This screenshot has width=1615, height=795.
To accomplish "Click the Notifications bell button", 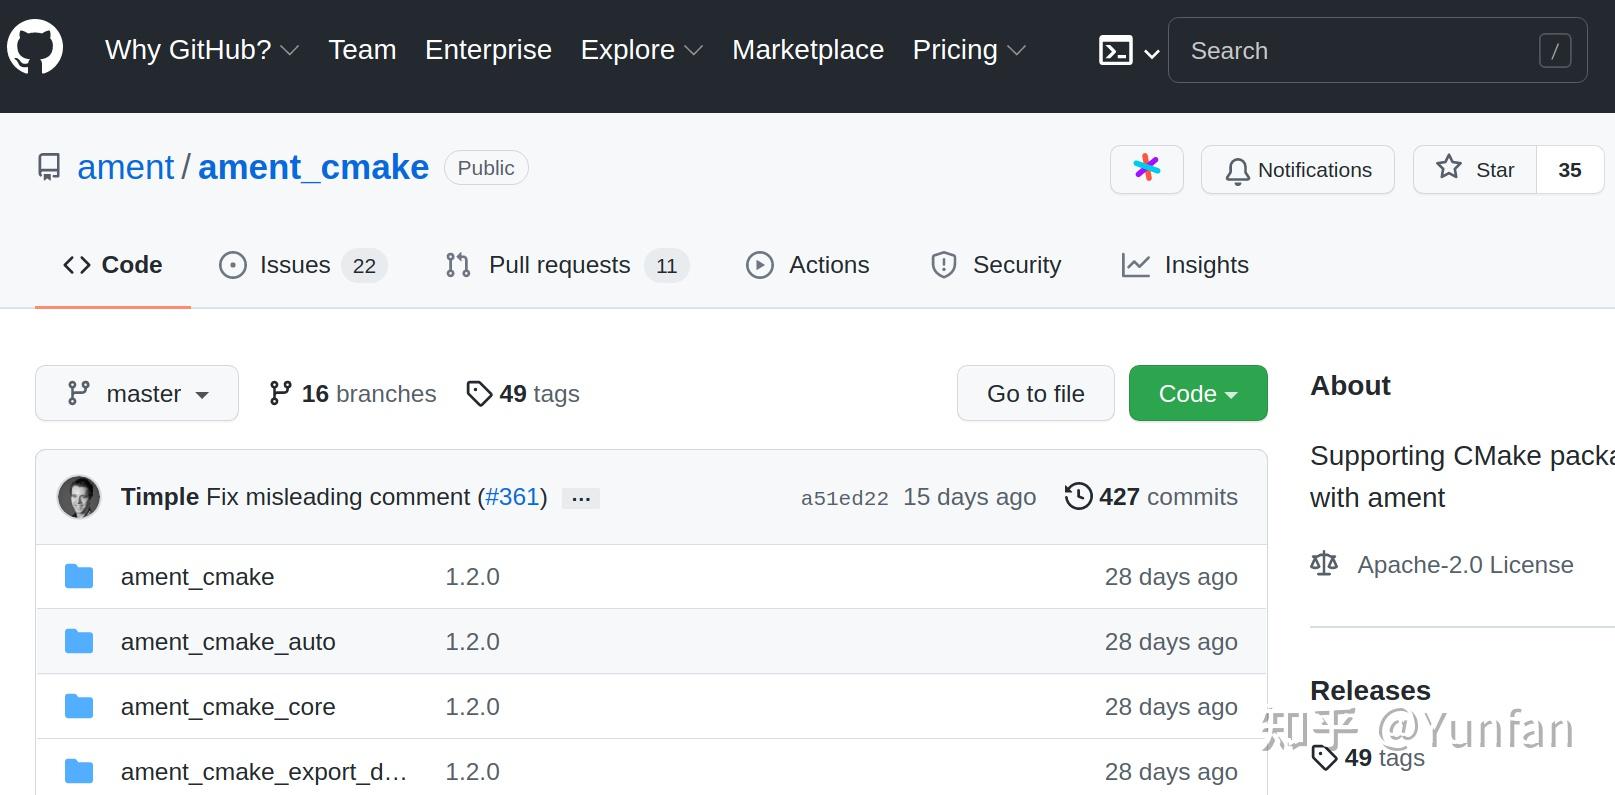I will click(x=1297, y=170).
